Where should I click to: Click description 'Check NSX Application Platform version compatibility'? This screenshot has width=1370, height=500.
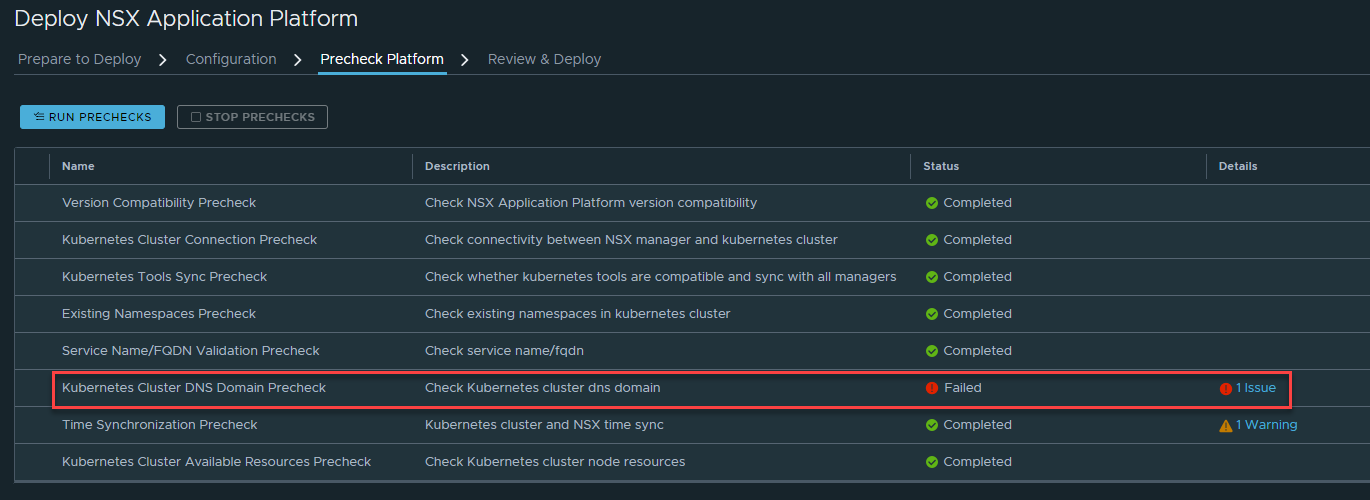[591, 203]
